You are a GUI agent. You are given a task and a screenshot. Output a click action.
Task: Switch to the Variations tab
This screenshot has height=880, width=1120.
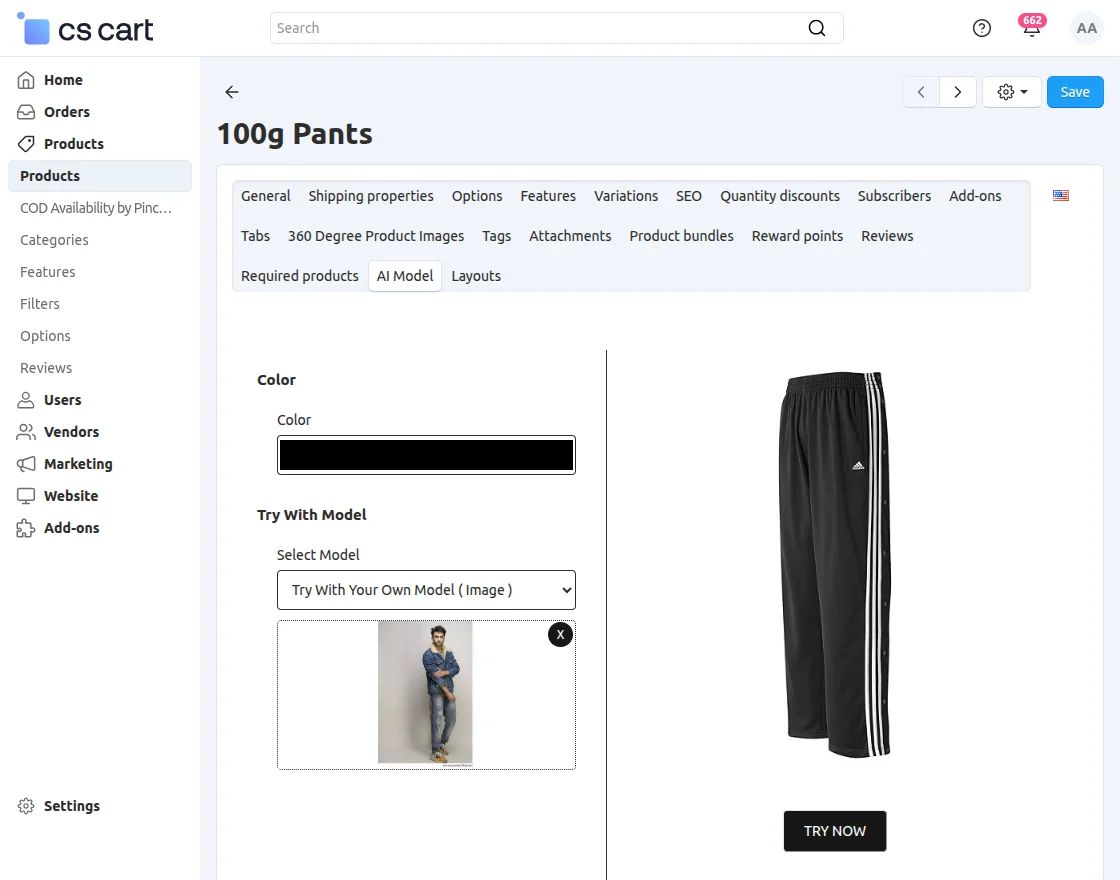pos(626,196)
